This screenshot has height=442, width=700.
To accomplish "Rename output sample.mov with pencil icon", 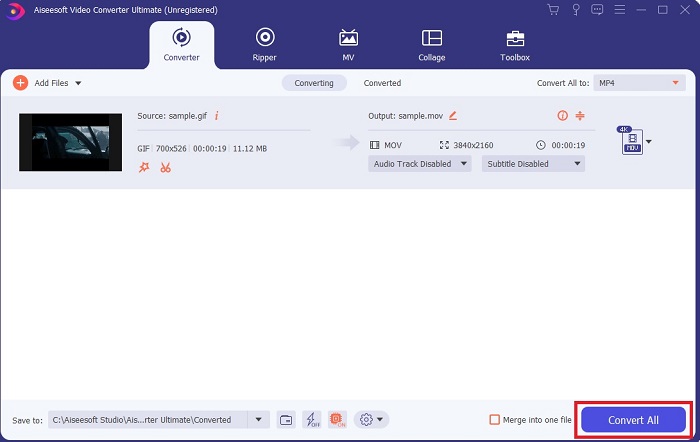I will point(453,116).
